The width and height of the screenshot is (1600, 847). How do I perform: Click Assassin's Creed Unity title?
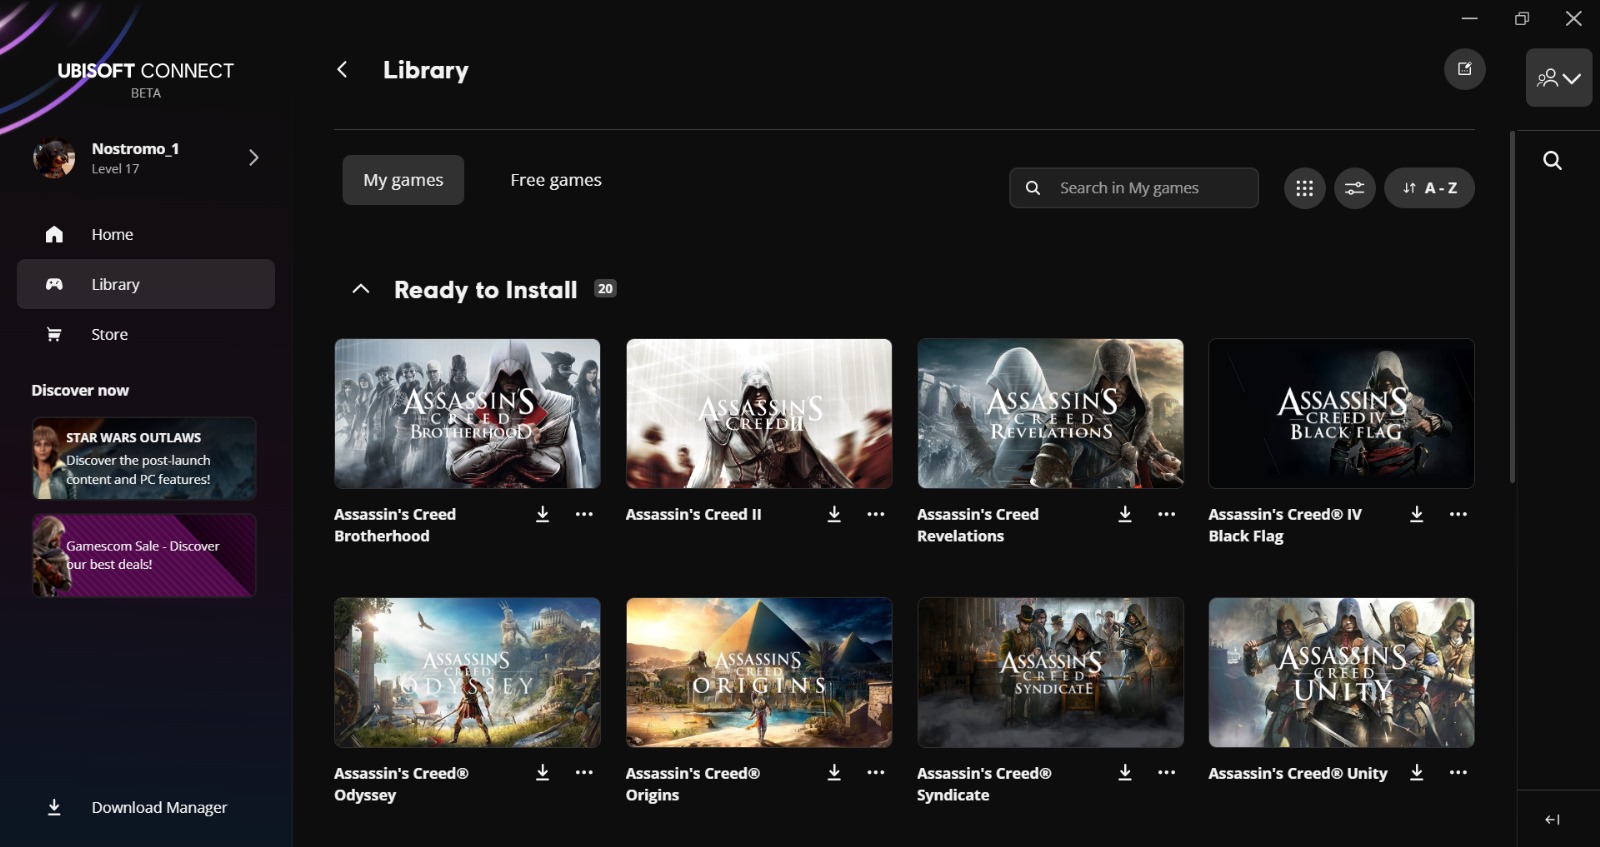tap(1297, 773)
